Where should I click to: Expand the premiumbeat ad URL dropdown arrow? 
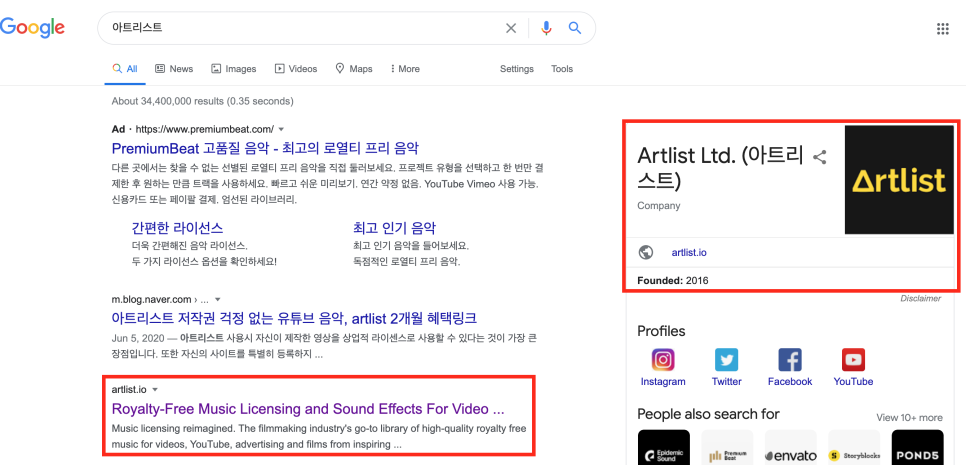click(282, 129)
